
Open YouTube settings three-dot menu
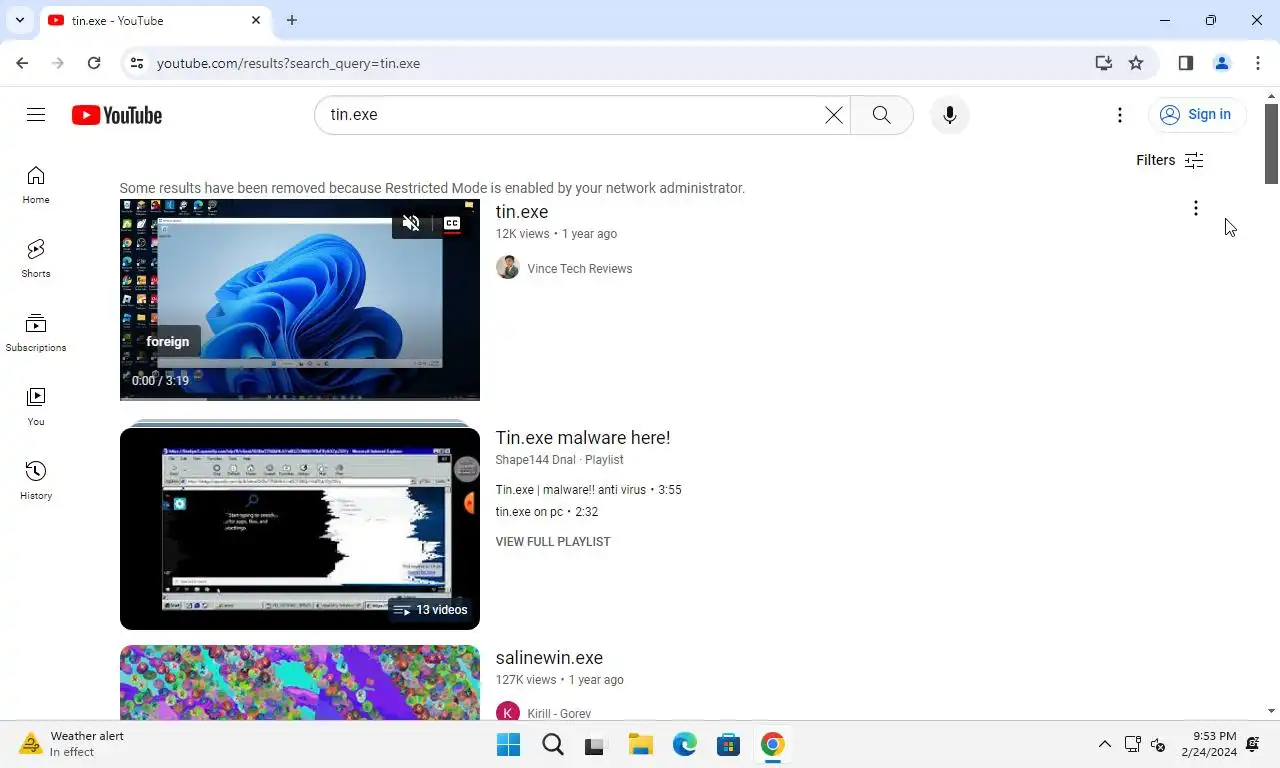point(1120,115)
